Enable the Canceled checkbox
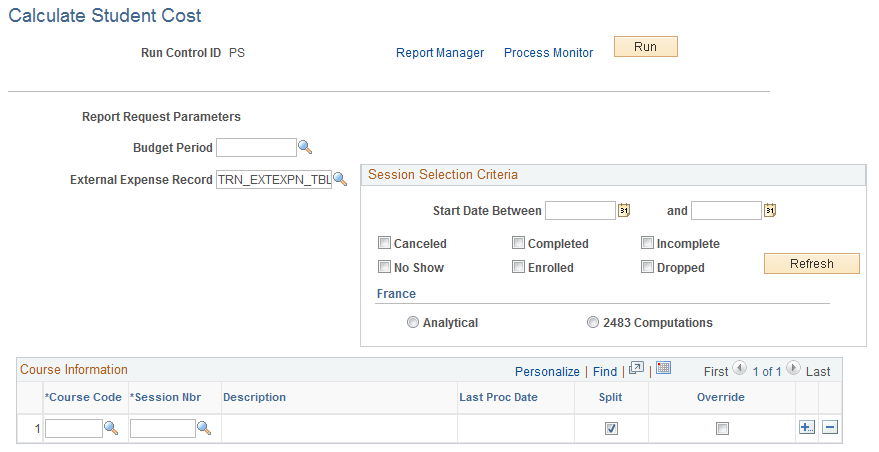 (x=384, y=243)
